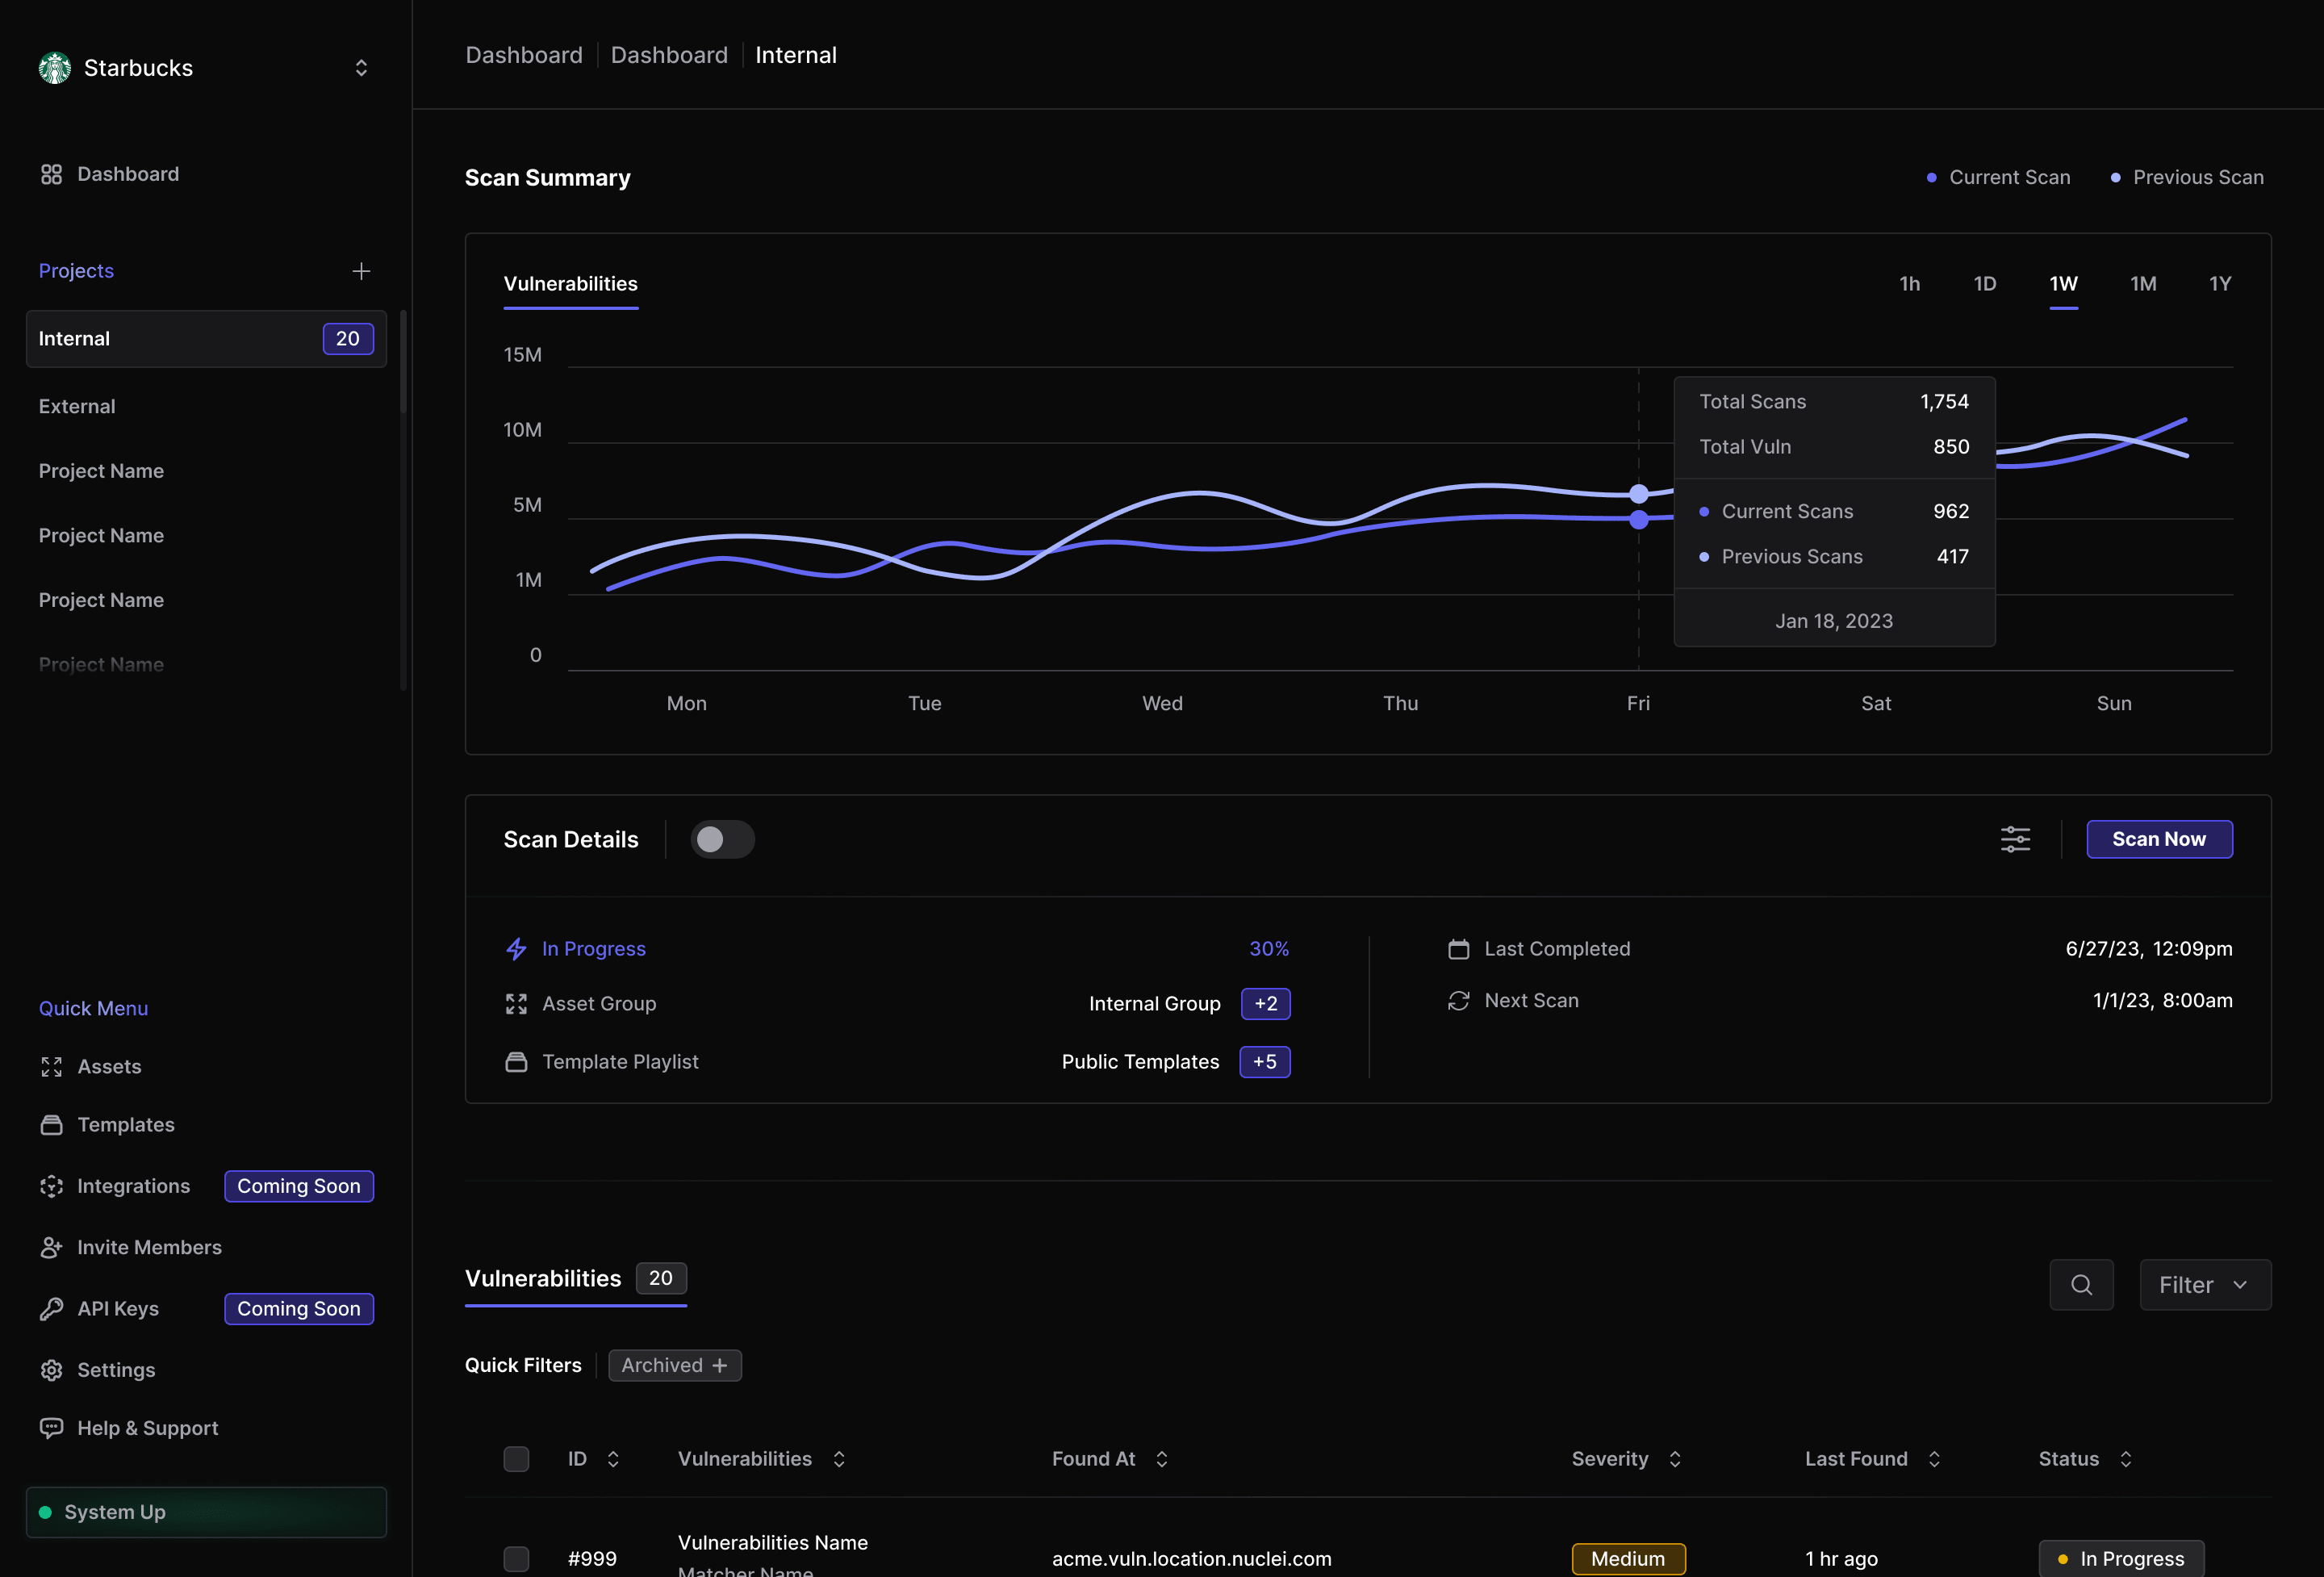Open the Starbucks workspace switcher chevrons
The height and width of the screenshot is (1577, 2324).
(x=361, y=68)
